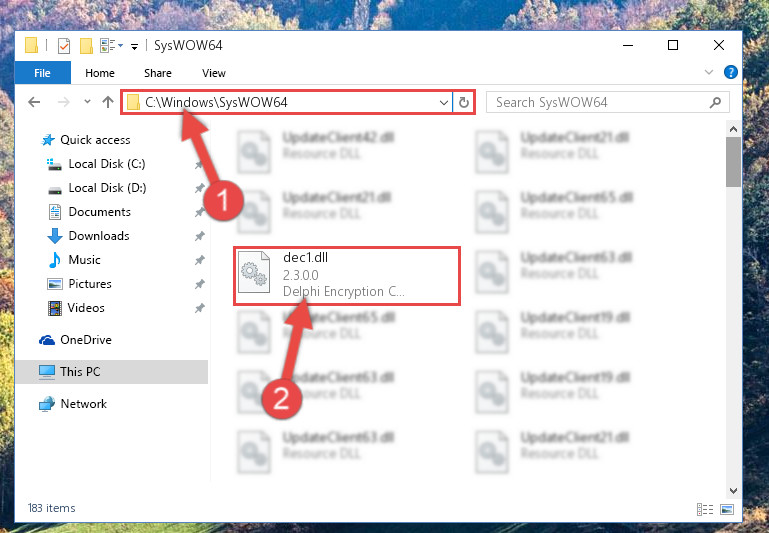The height and width of the screenshot is (533, 769).
Task: Unpin Videos using its pin icon
Action: [x=200, y=308]
